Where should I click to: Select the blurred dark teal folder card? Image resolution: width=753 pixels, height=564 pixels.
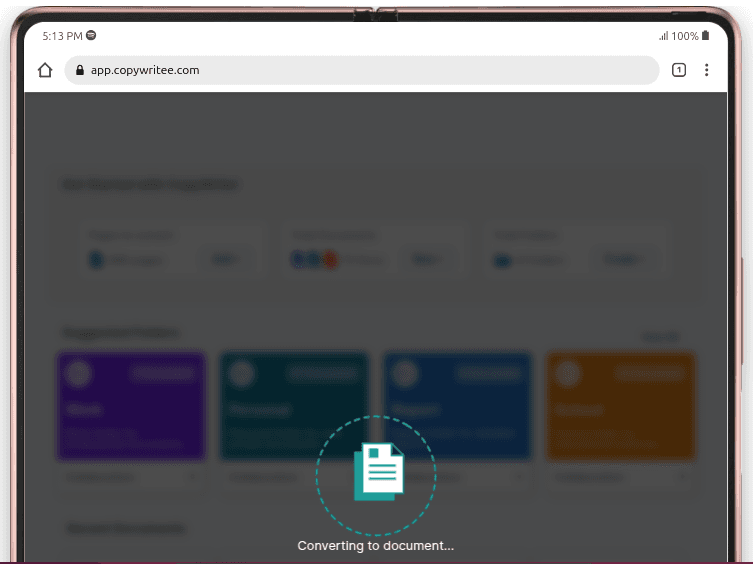pyautogui.click(x=294, y=406)
